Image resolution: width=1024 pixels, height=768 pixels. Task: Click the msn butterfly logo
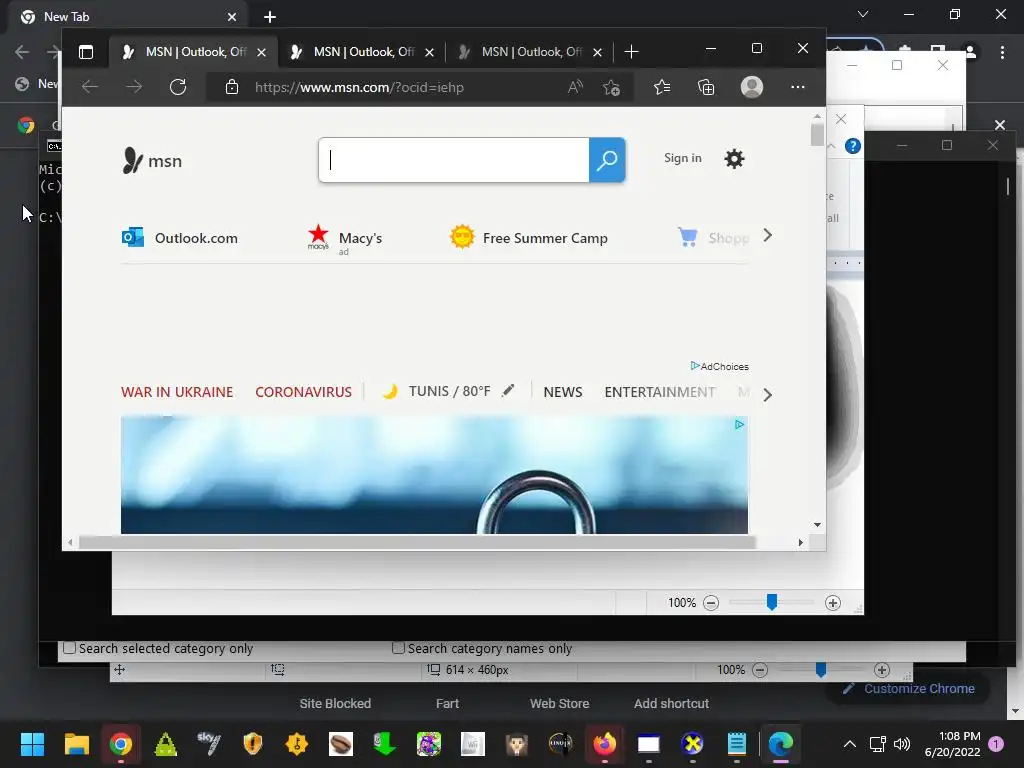tap(152, 160)
